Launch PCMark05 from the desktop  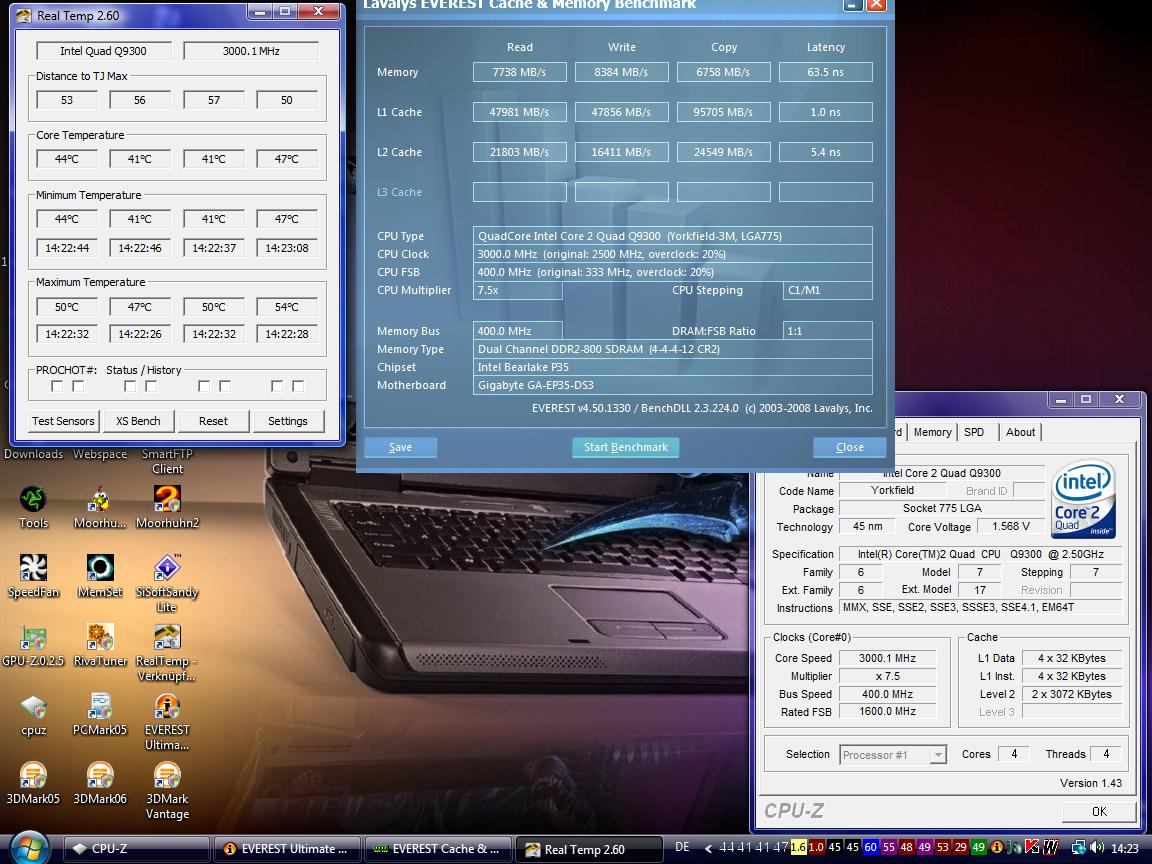100,714
